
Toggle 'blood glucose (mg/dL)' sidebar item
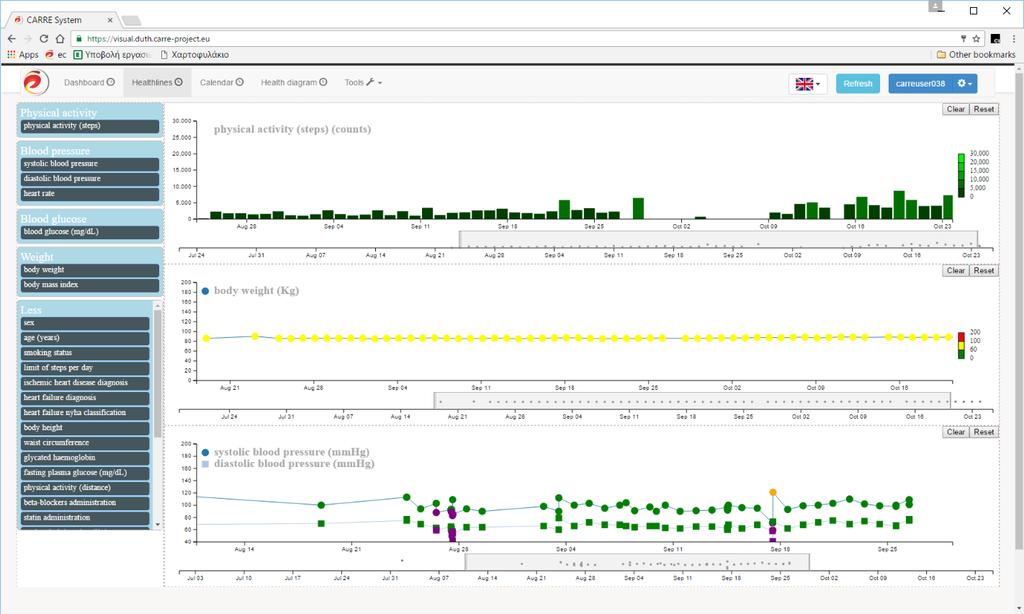pos(89,232)
